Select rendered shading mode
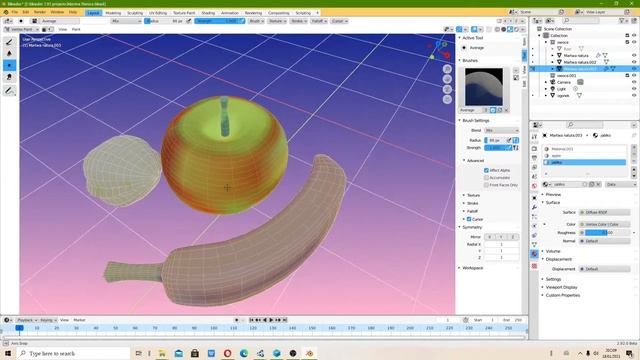Screen dimensions: 640x360 click(x=516, y=29)
